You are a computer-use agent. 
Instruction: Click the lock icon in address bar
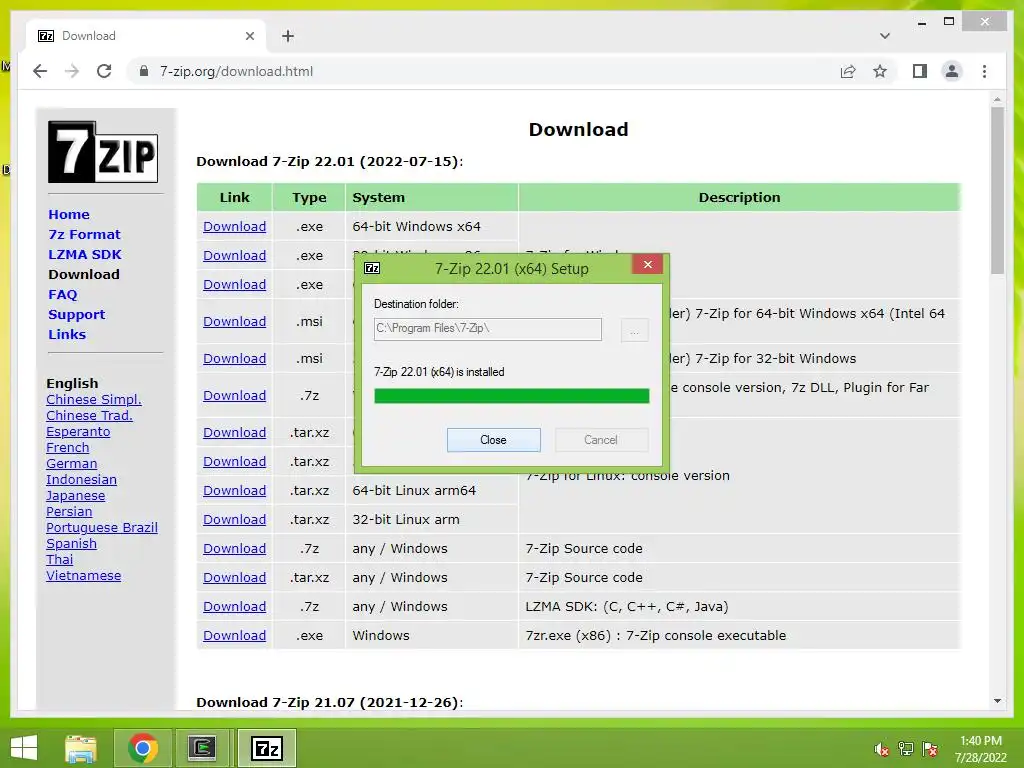(144, 71)
